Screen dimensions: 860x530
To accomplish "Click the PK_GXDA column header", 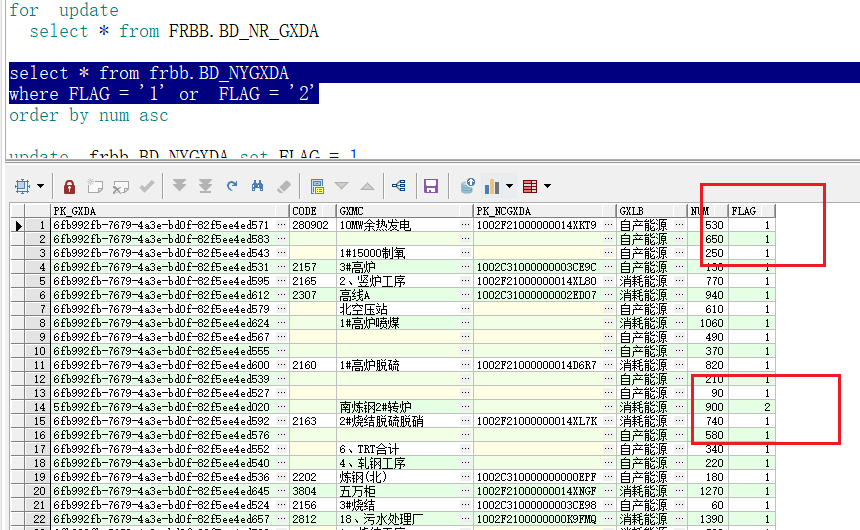I will 169,211.
